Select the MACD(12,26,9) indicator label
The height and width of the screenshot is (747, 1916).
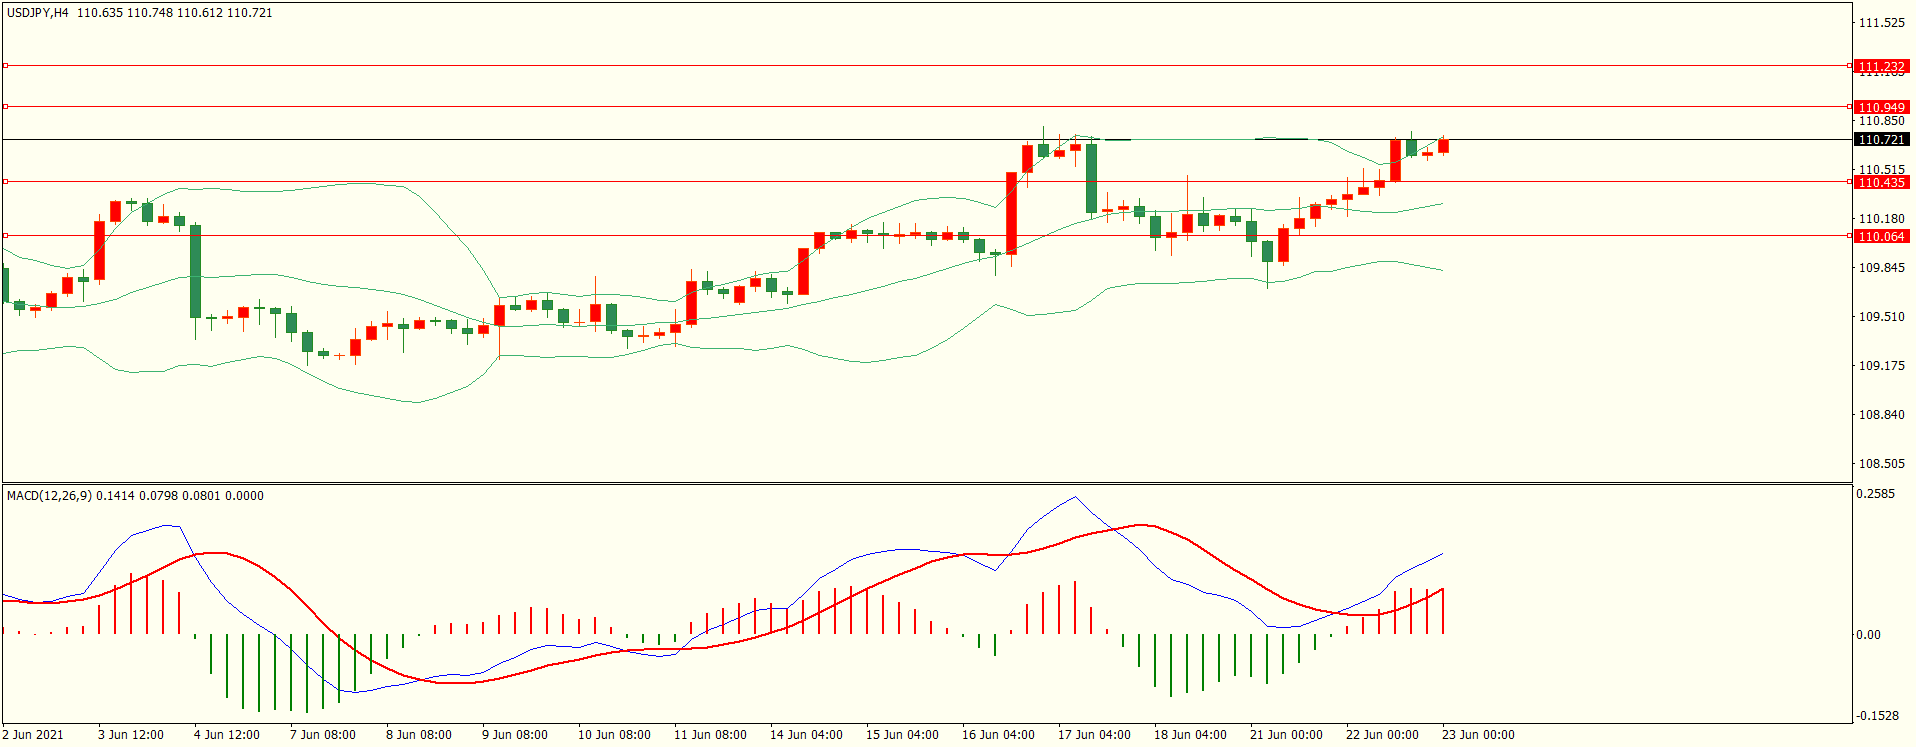[49, 496]
